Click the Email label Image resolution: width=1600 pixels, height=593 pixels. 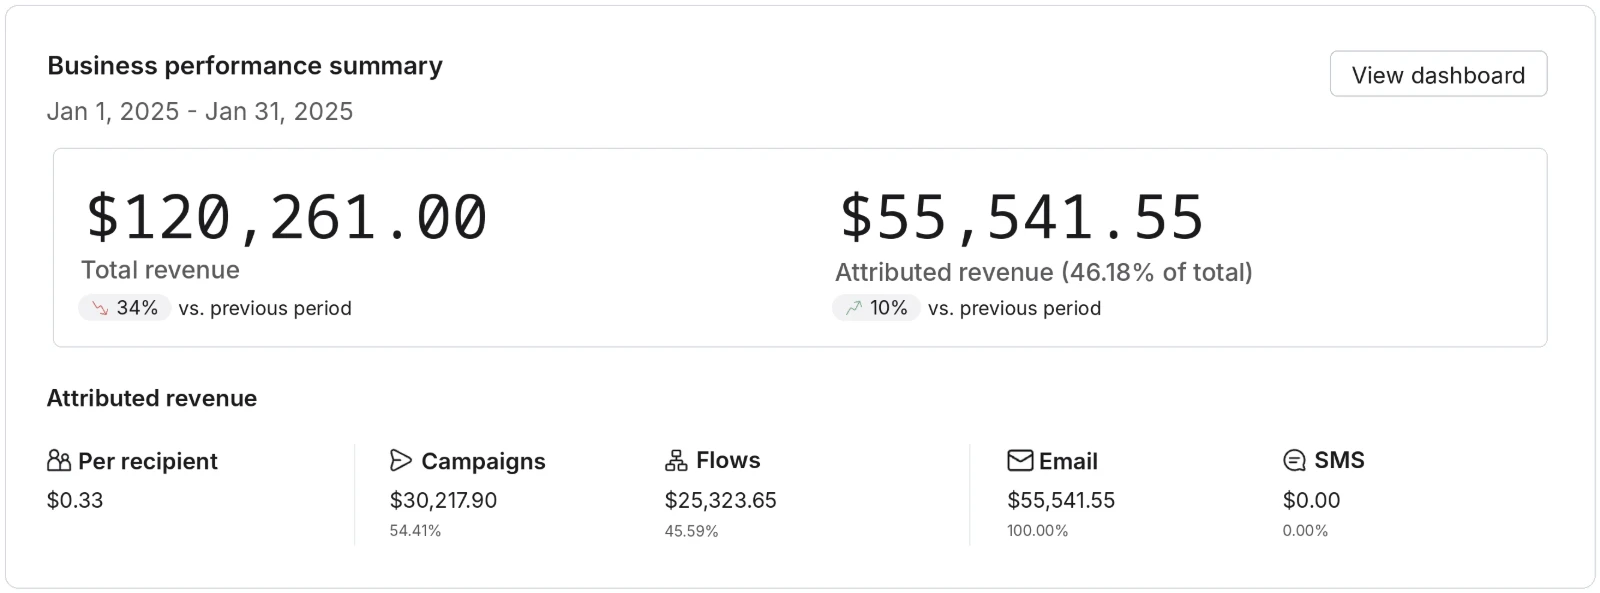[1068, 461]
